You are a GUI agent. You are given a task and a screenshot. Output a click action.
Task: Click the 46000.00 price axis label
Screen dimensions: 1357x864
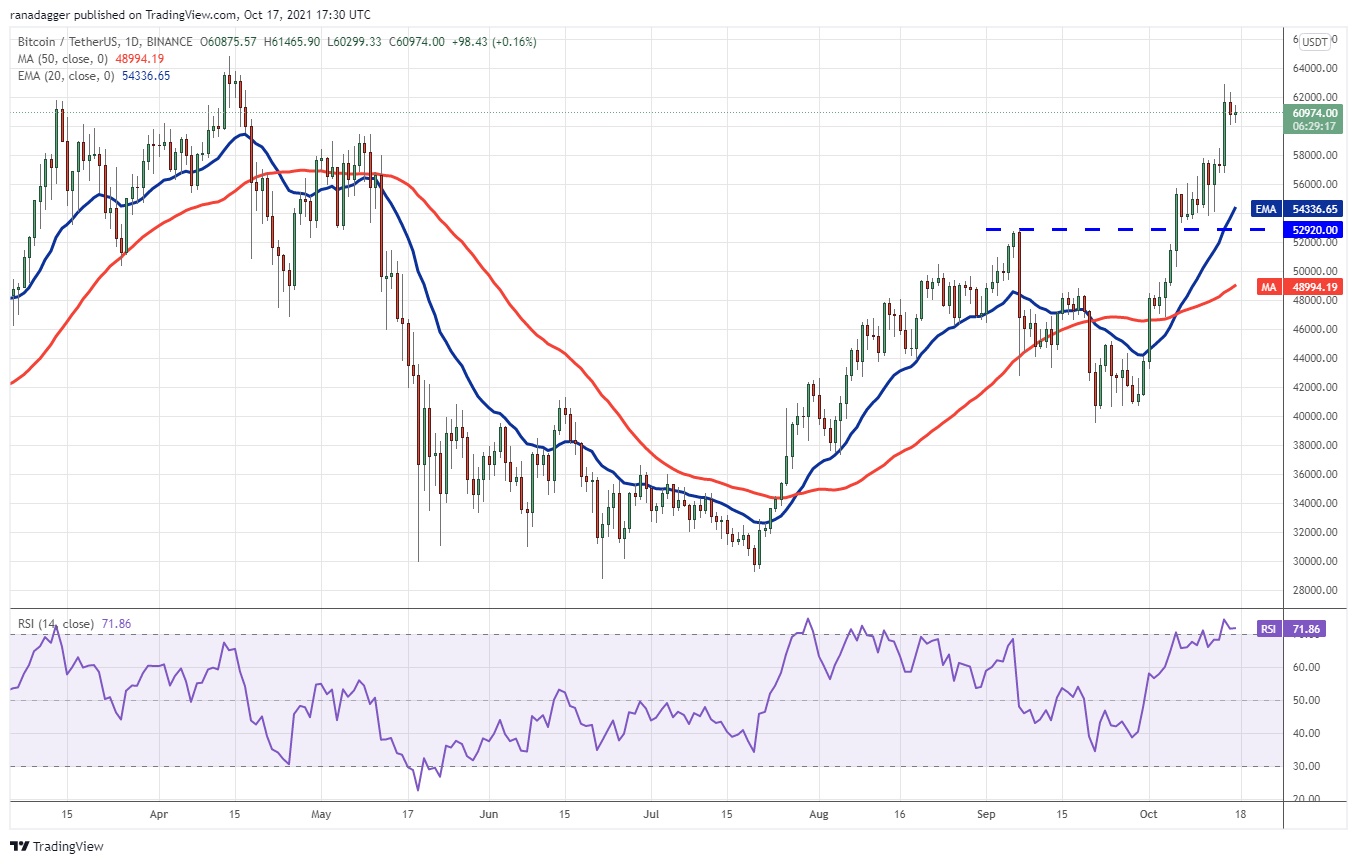coord(1314,329)
